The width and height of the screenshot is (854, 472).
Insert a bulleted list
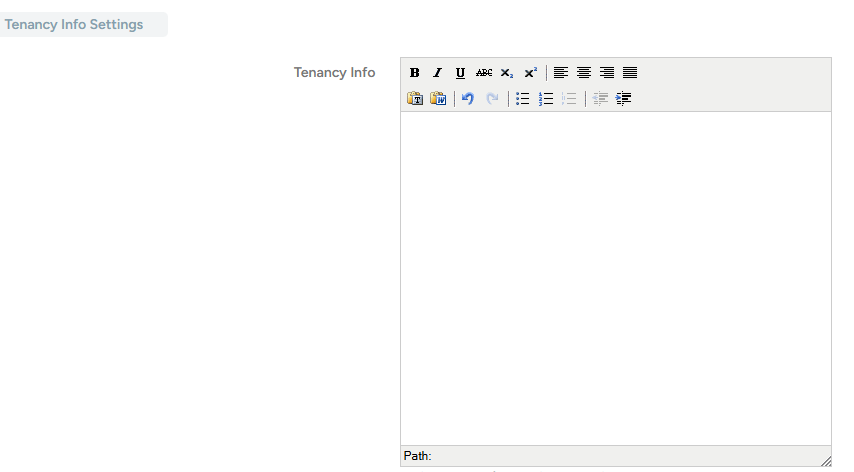(522, 99)
